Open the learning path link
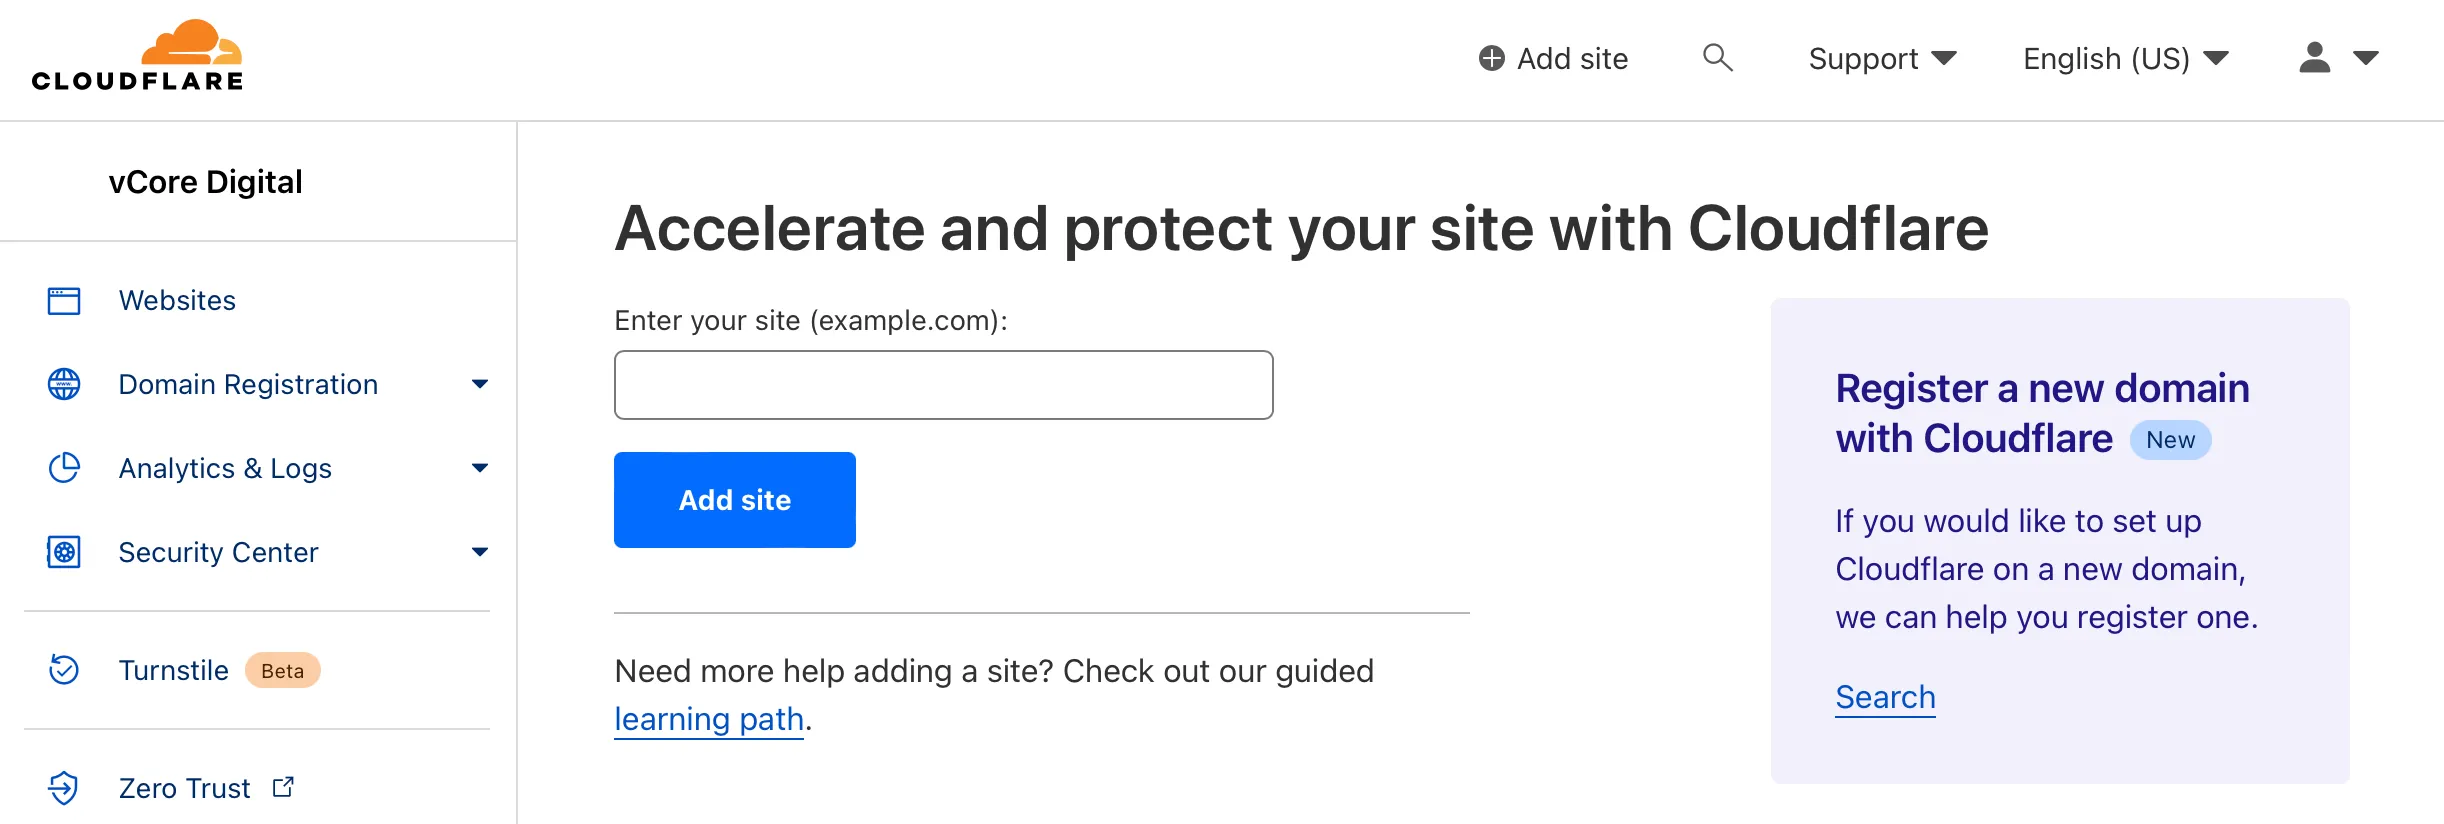2444x824 pixels. click(708, 718)
